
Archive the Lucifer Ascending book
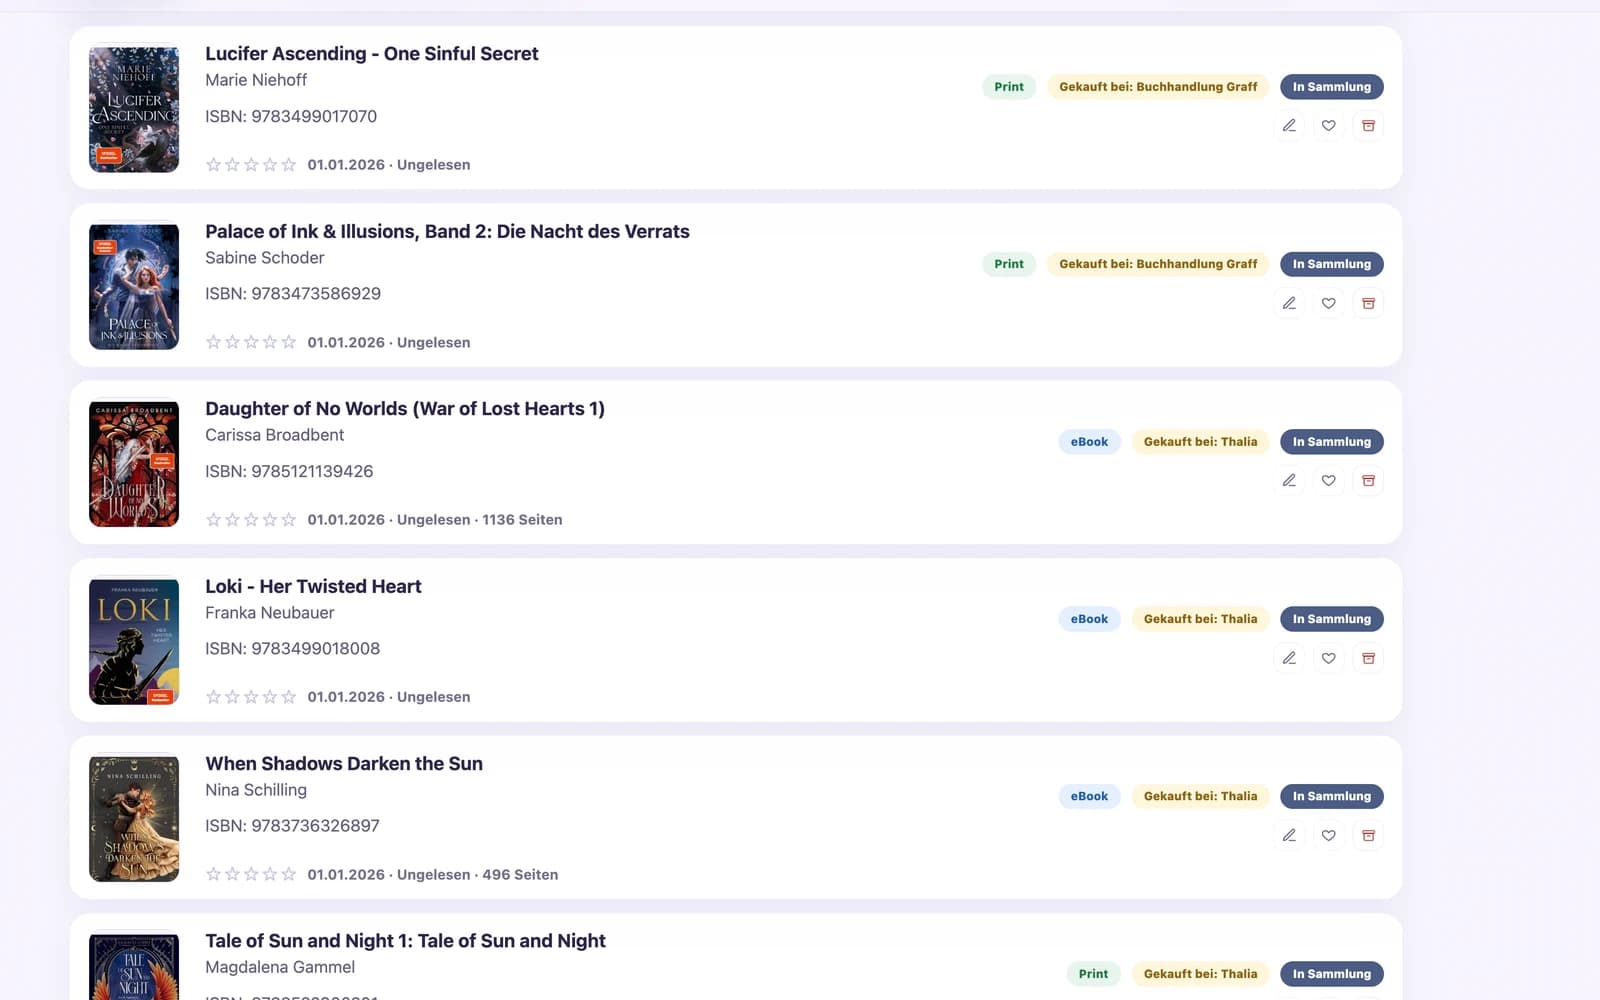pyautogui.click(x=1368, y=126)
